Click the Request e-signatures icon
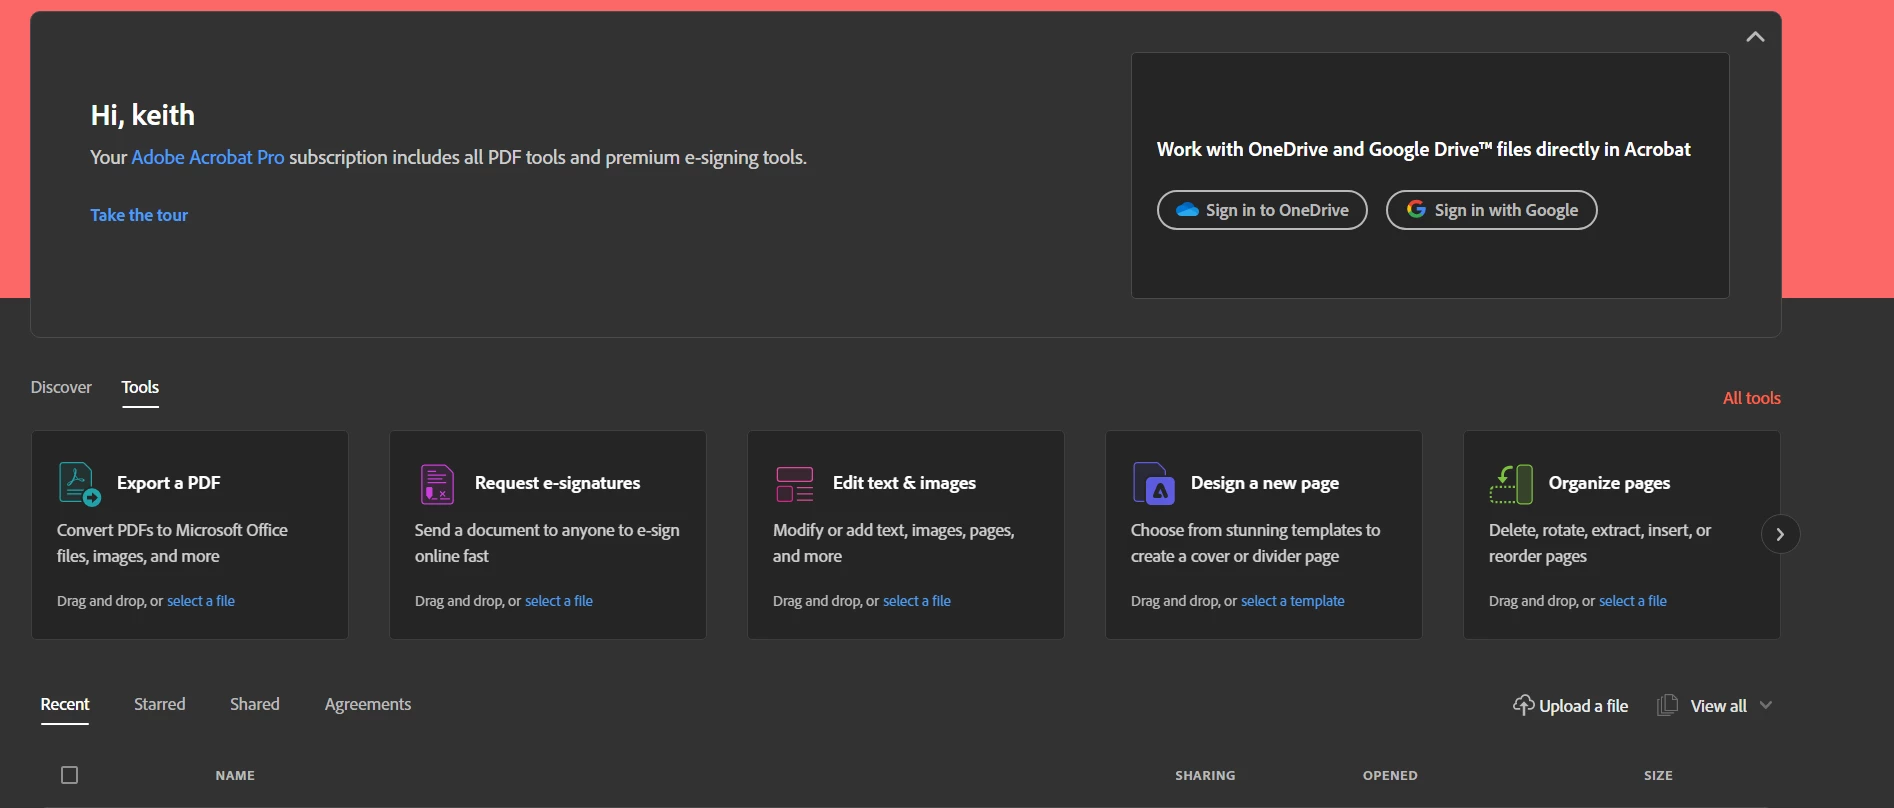1894x808 pixels. [437, 484]
